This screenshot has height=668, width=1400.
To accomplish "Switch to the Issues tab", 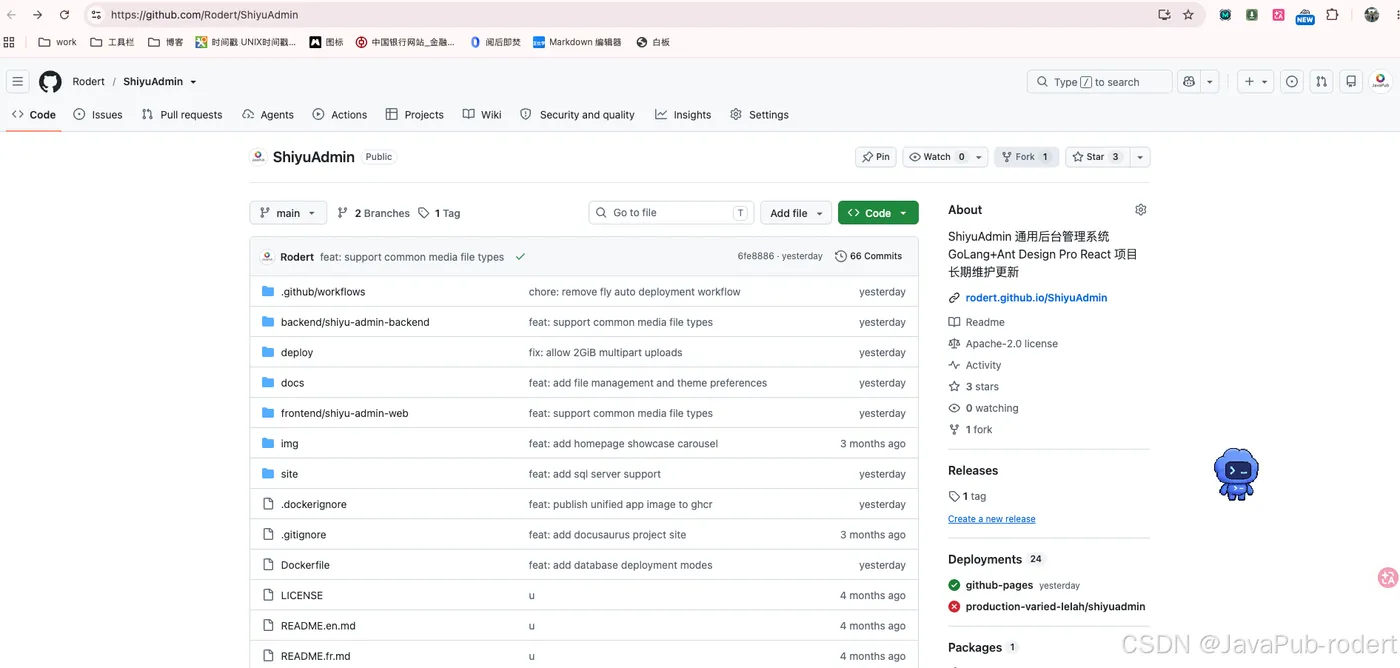I will click(98, 115).
